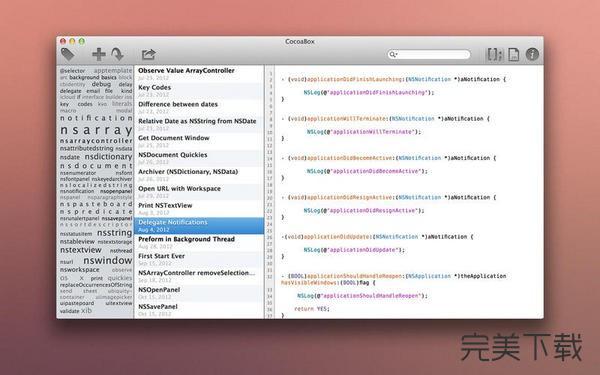Click the curved arrow import icon
Screen dimensions: 600x375
click(117, 54)
